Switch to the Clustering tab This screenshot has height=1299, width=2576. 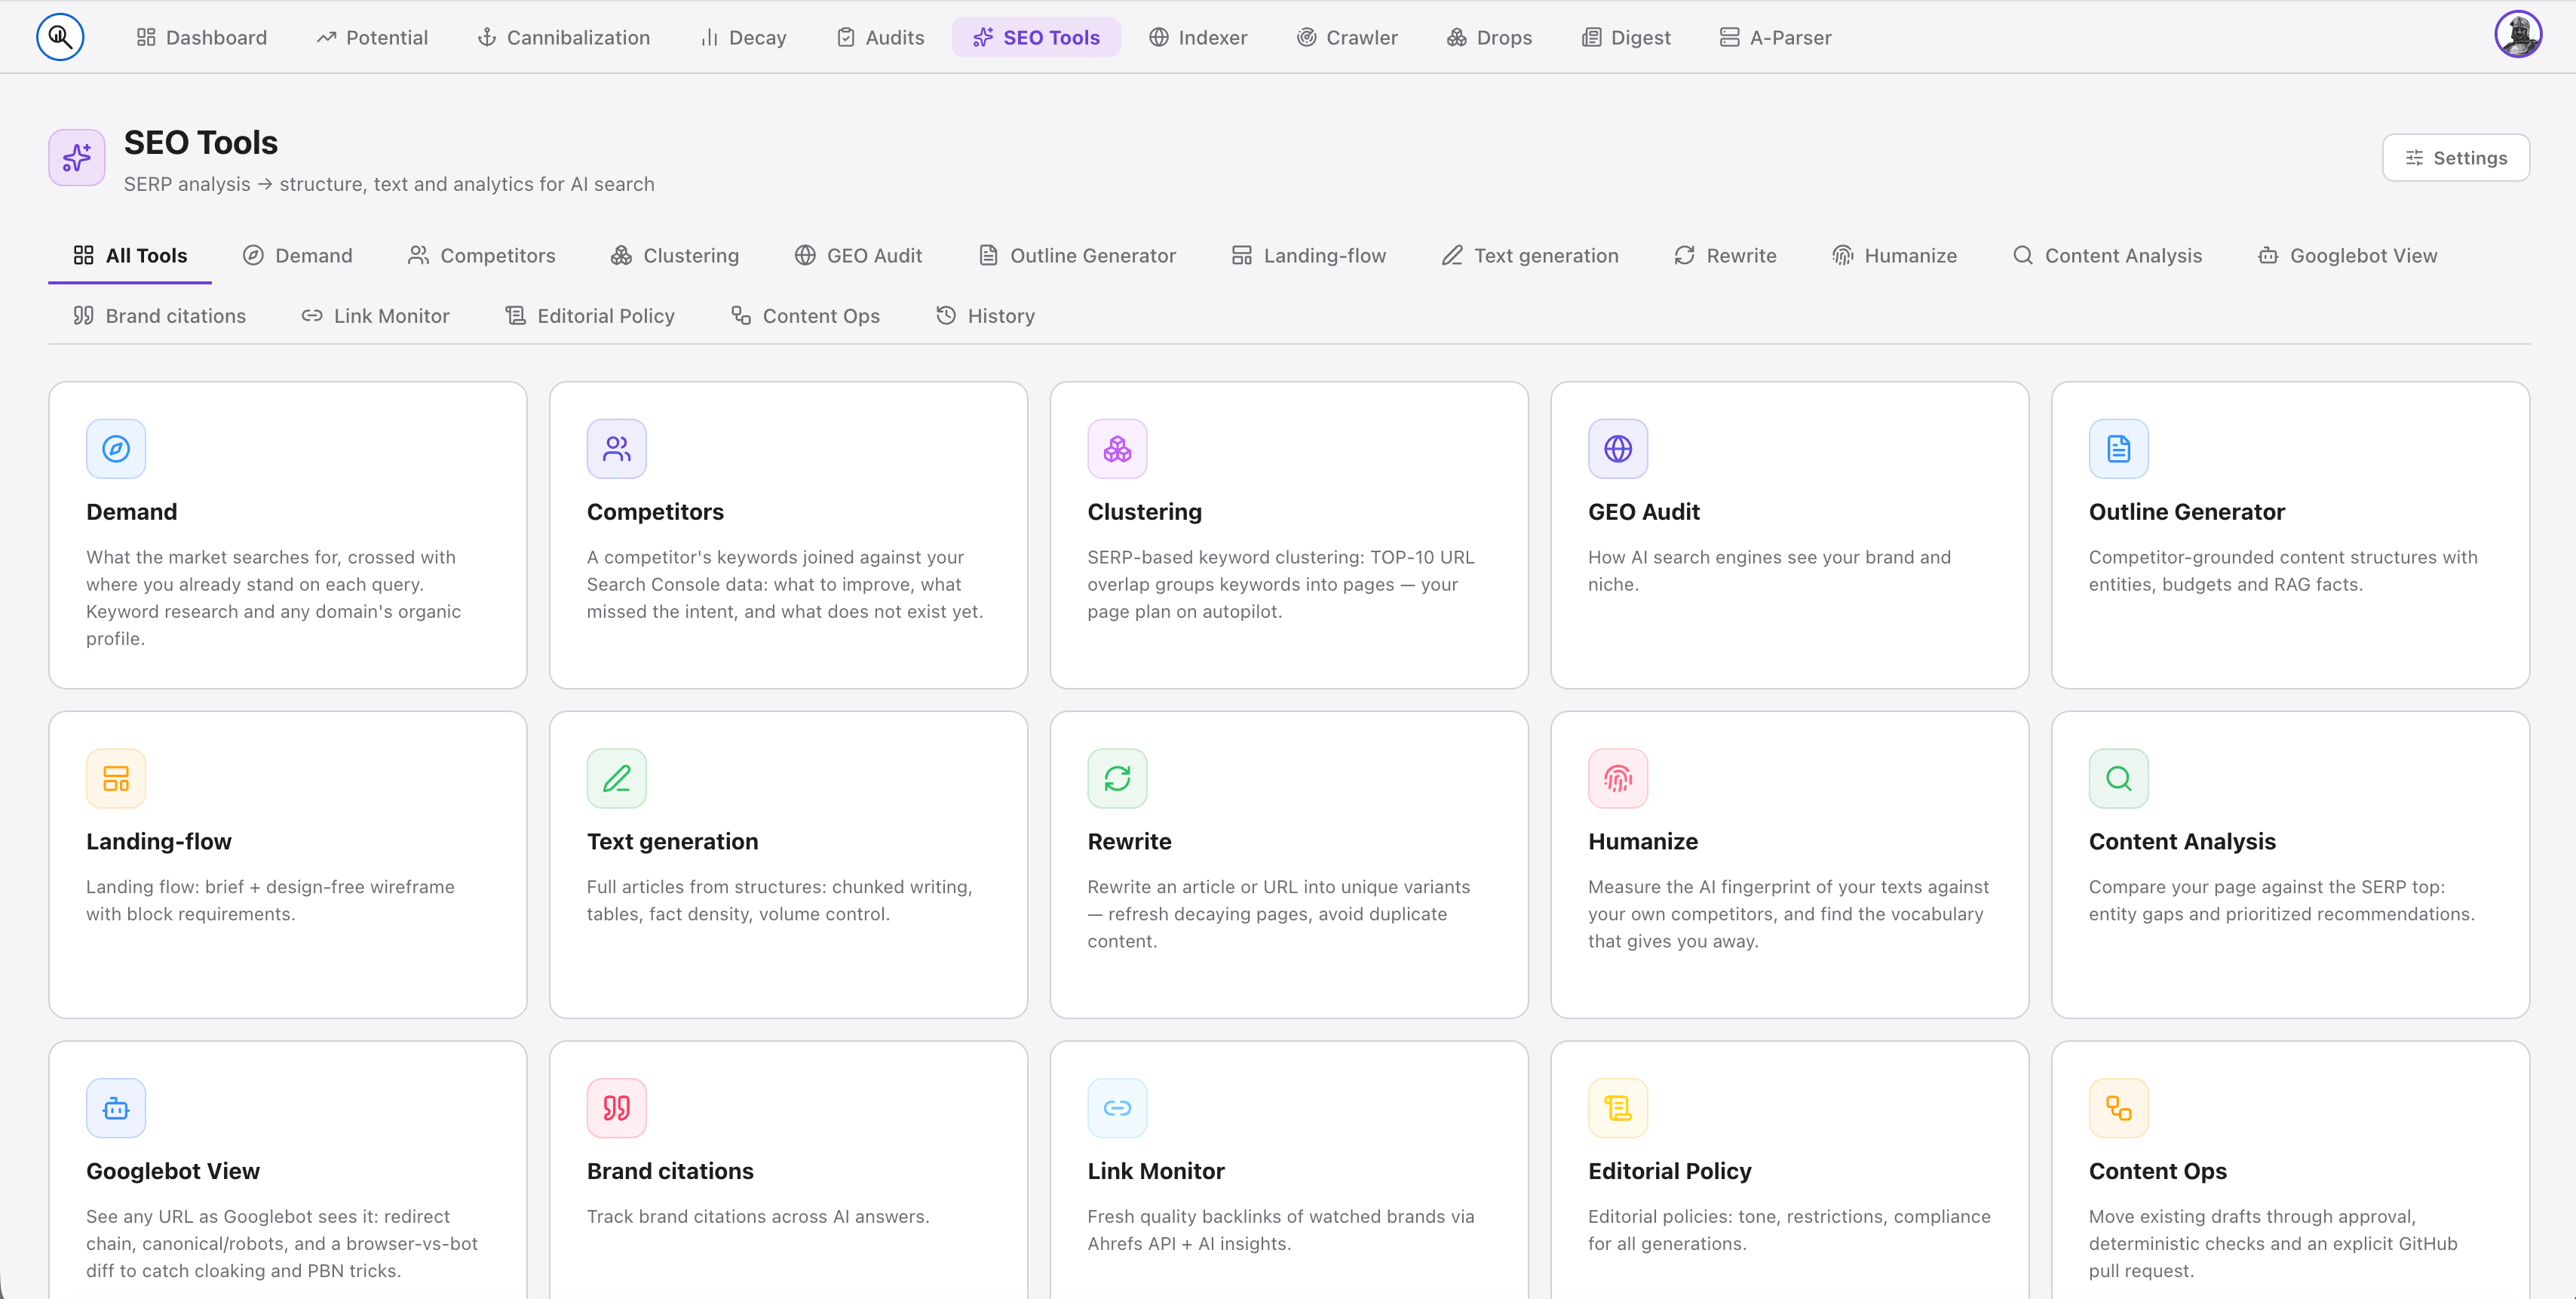[x=675, y=255]
